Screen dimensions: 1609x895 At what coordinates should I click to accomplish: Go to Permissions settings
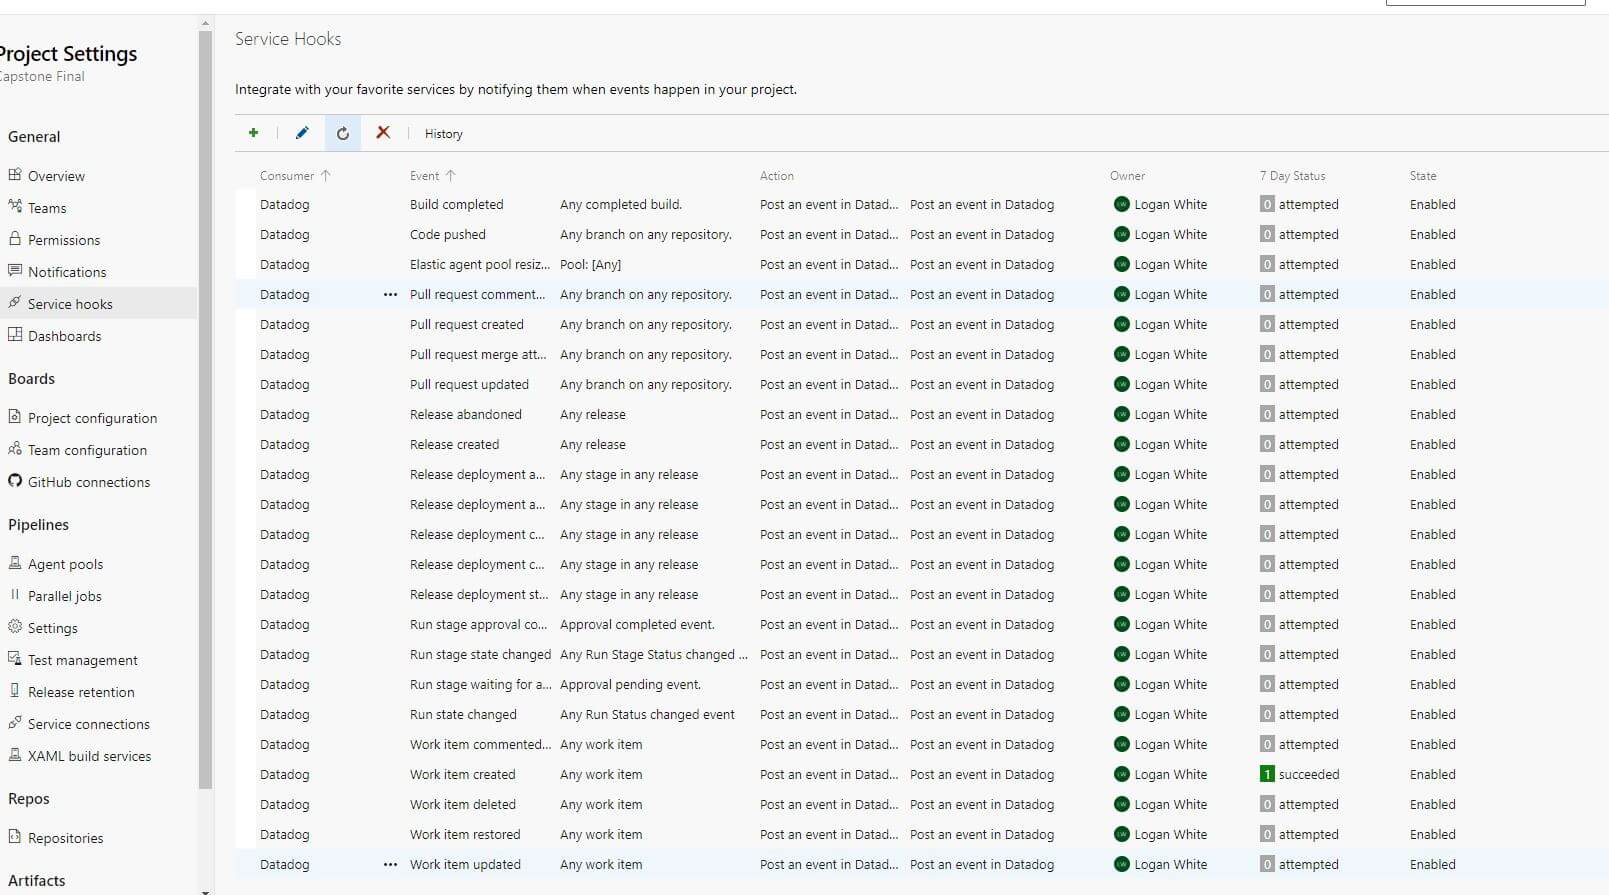64,240
